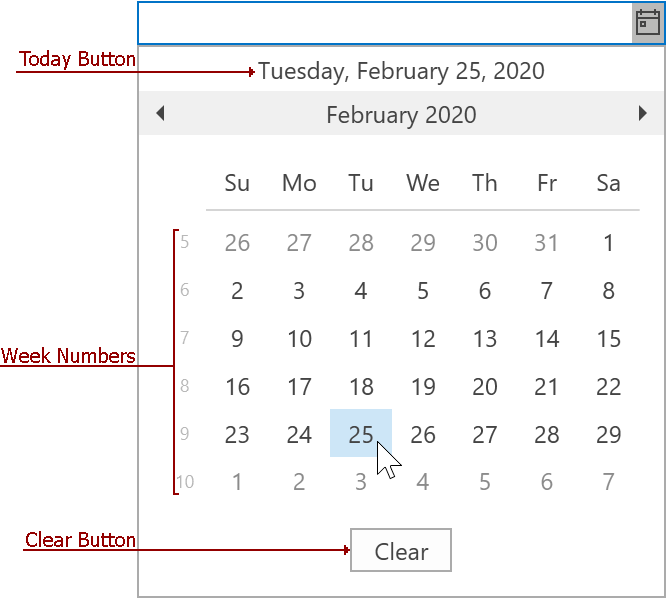Go to the next month using the right arrow

[x=643, y=114]
